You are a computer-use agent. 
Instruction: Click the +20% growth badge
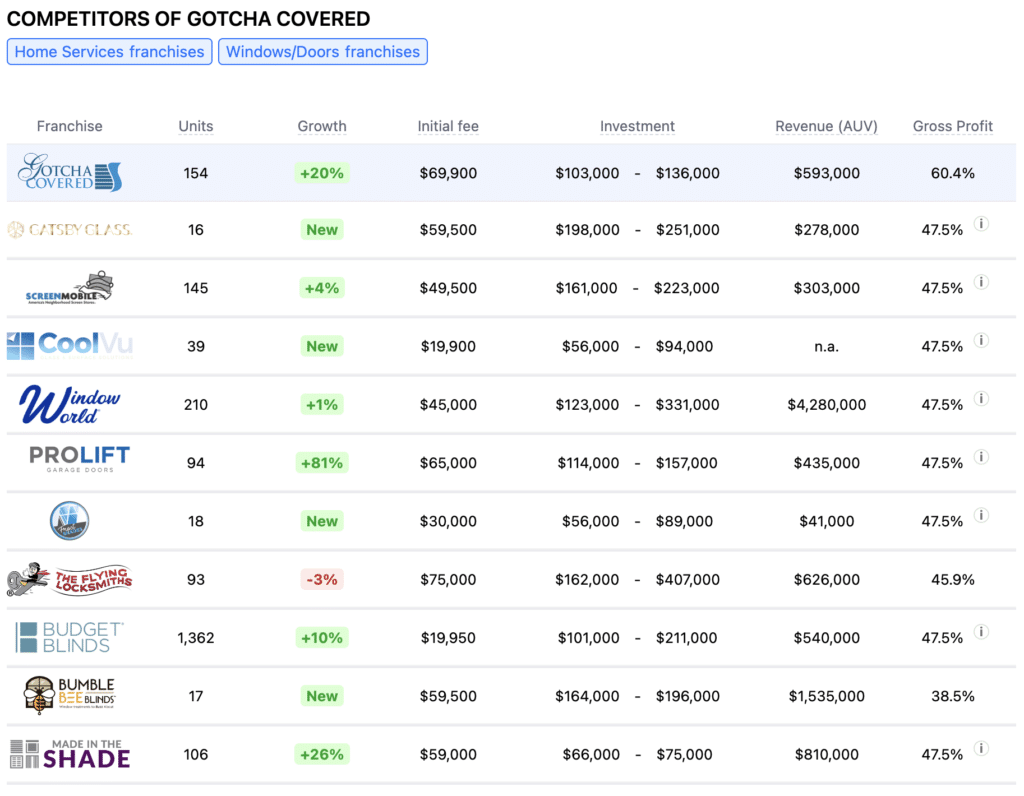coord(322,173)
